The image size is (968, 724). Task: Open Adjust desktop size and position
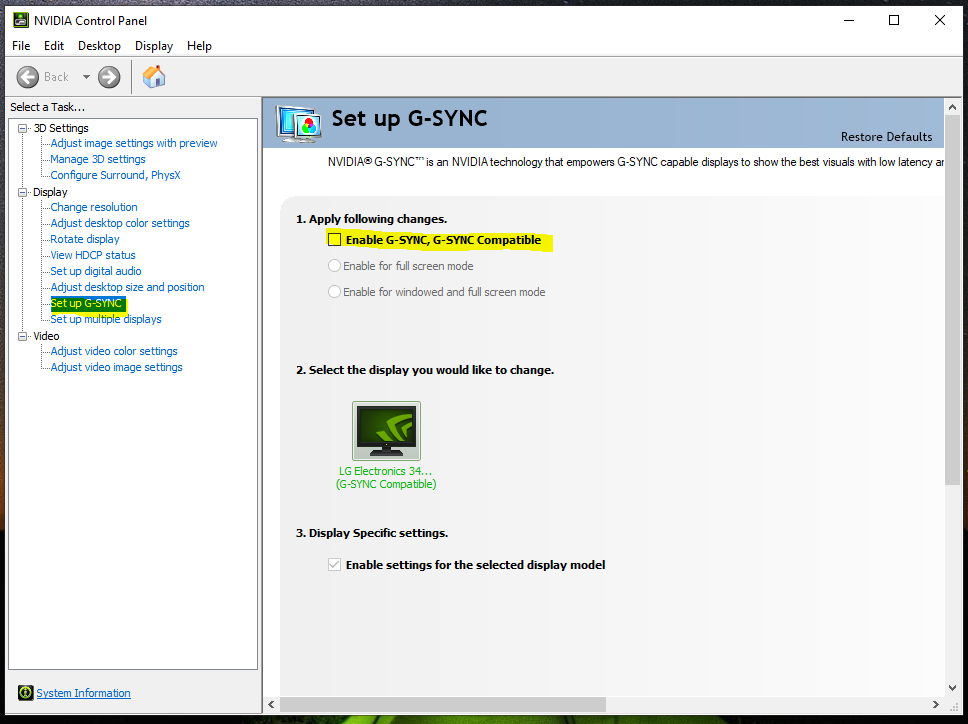tap(127, 288)
